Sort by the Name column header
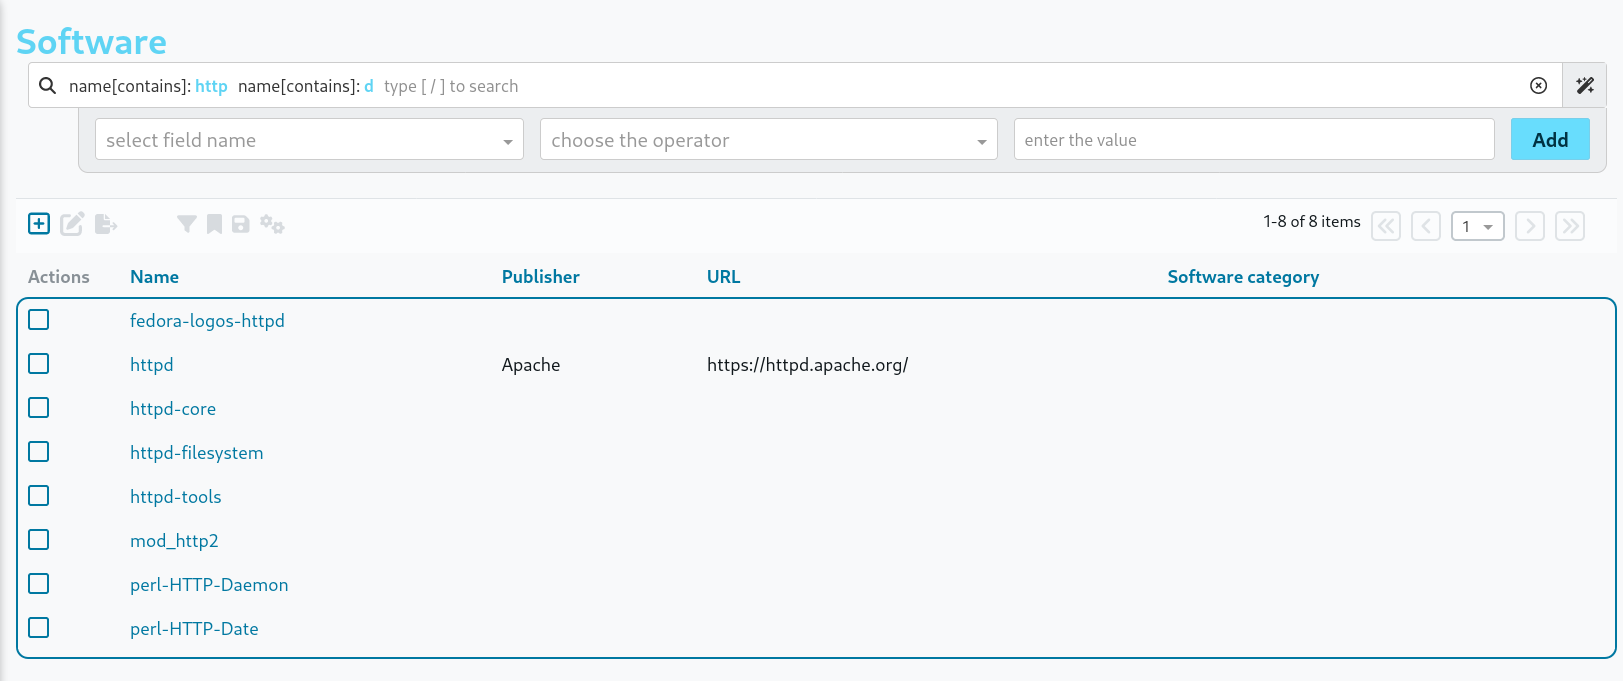Viewport: 1623px width, 681px height. (154, 277)
